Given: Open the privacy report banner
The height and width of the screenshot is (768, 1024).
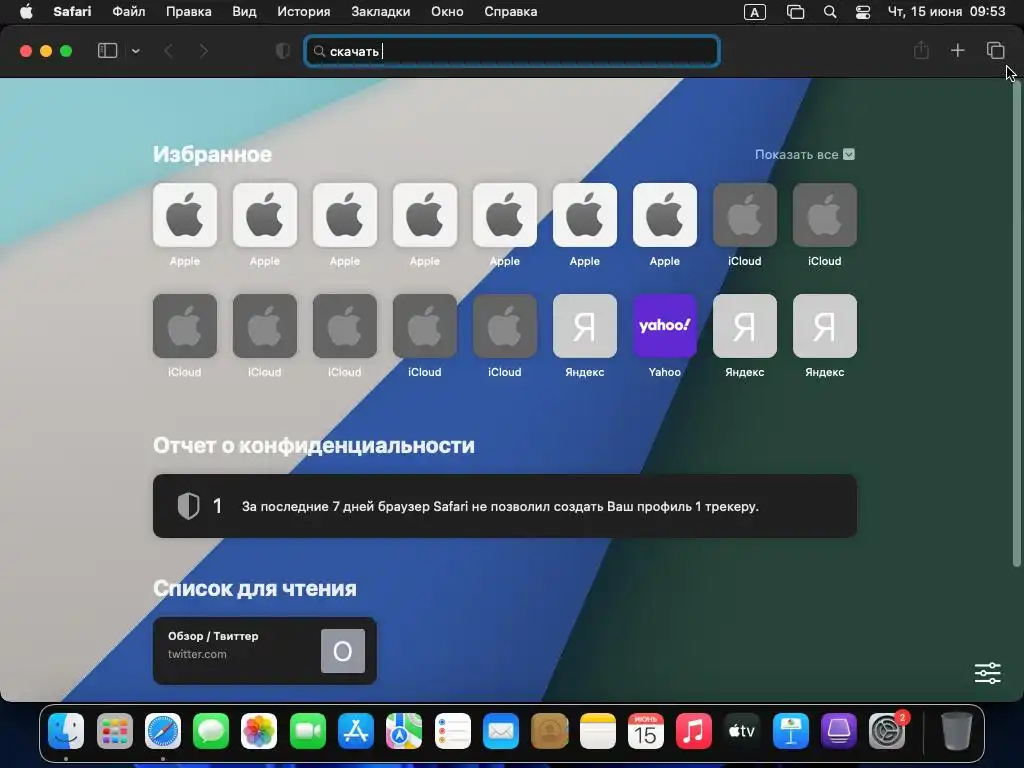Looking at the screenshot, I should click(505, 506).
